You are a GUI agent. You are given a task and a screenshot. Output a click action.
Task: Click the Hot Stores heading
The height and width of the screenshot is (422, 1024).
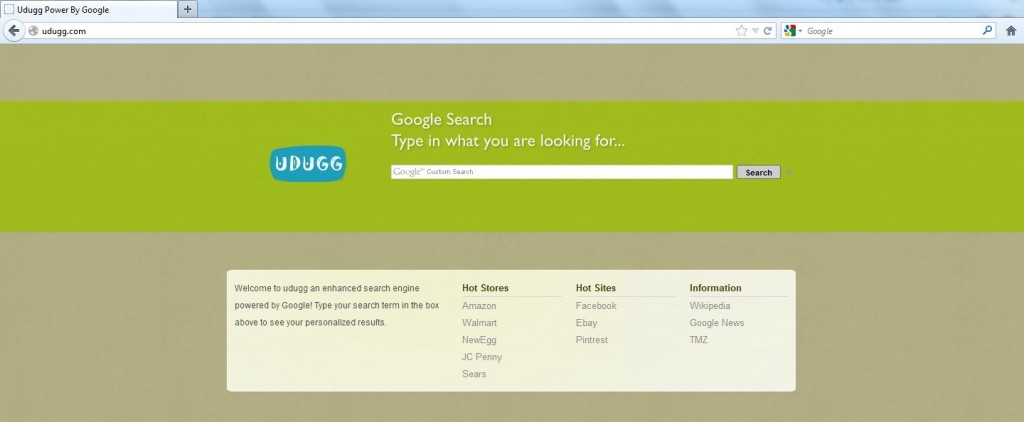pyautogui.click(x=485, y=287)
